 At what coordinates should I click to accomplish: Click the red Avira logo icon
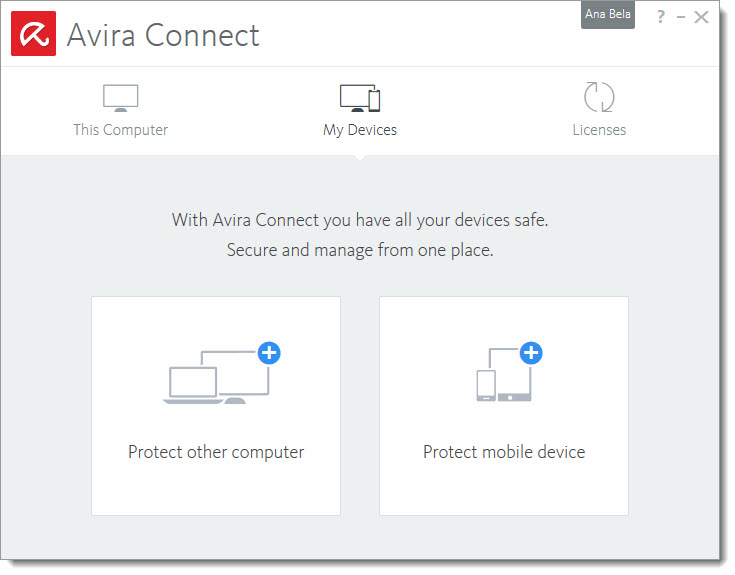coord(33,35)
